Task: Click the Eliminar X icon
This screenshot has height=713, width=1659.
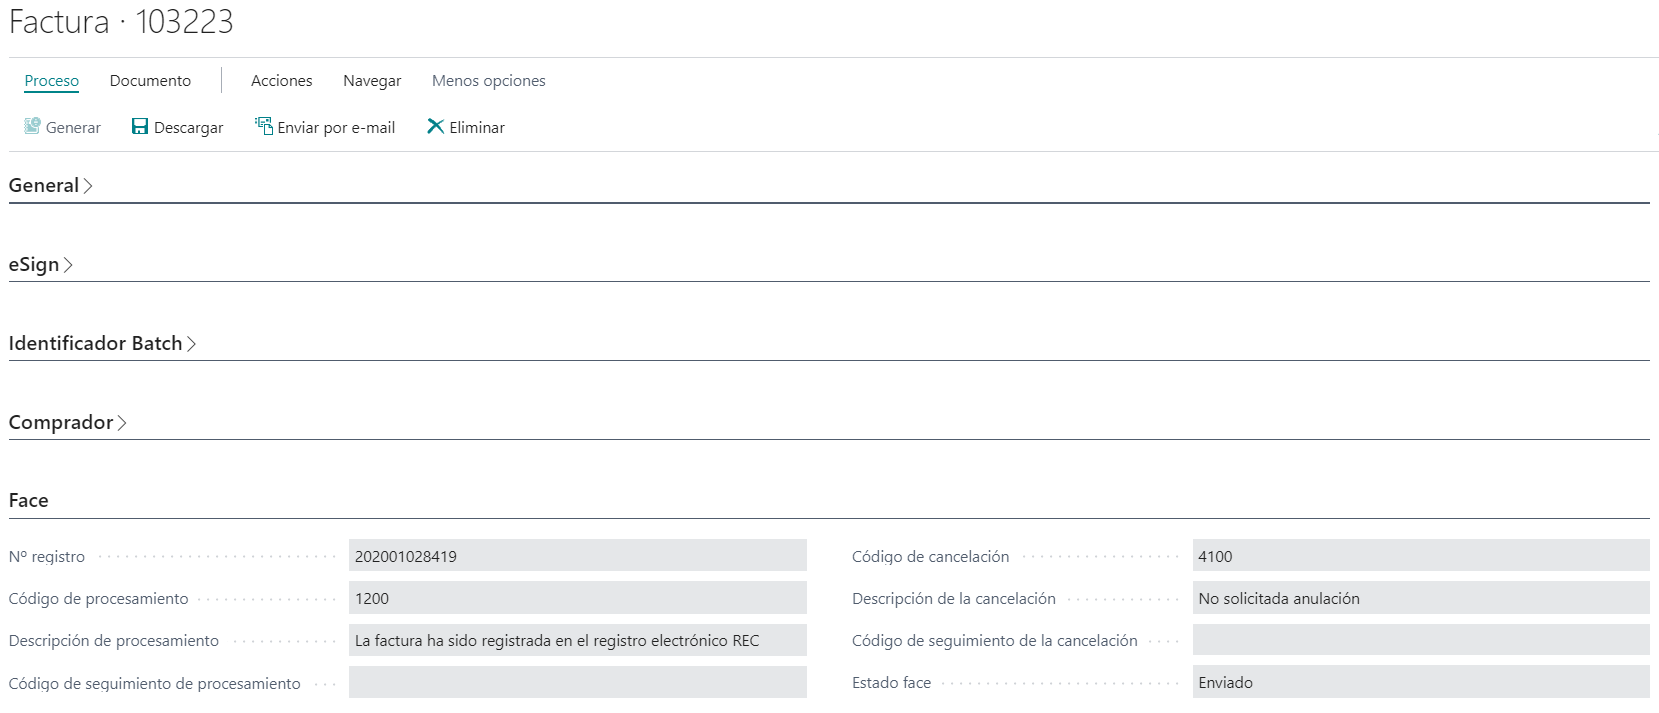Action: coord(435,126)
